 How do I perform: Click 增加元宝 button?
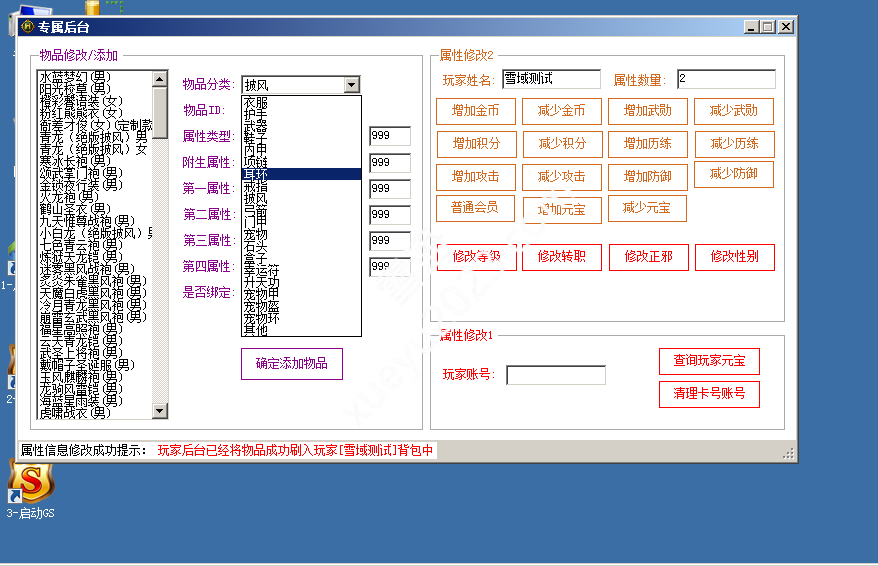point(562,210)
